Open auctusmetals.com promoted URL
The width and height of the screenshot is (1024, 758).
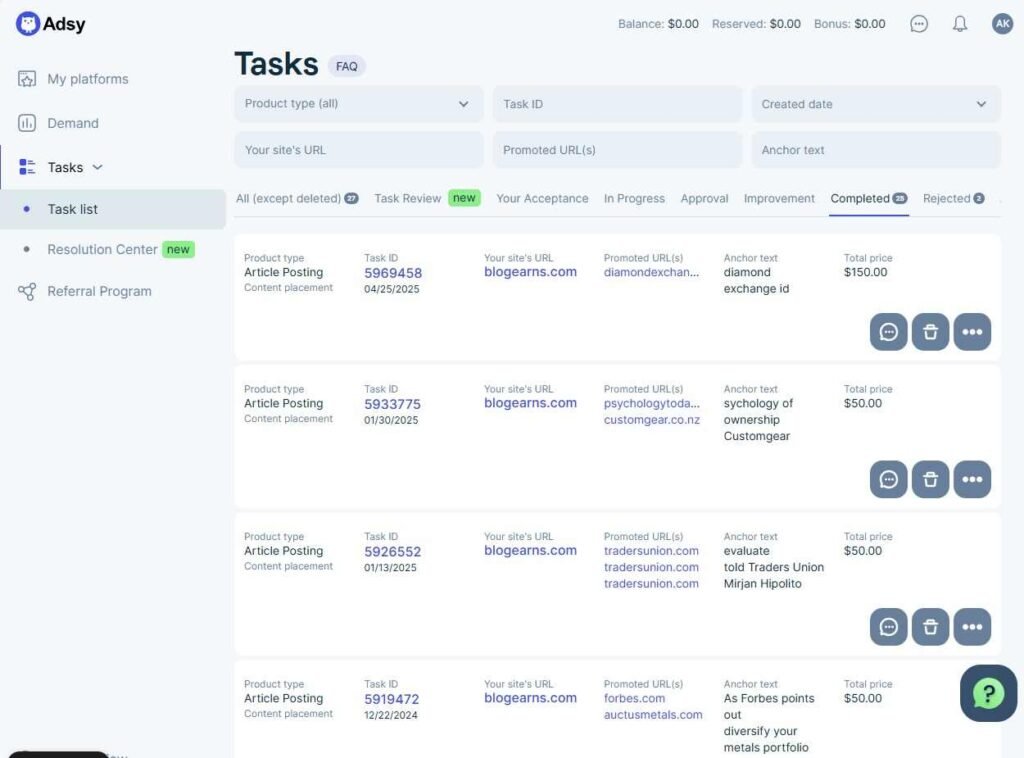pyautogui.click(x=652, y=715)
